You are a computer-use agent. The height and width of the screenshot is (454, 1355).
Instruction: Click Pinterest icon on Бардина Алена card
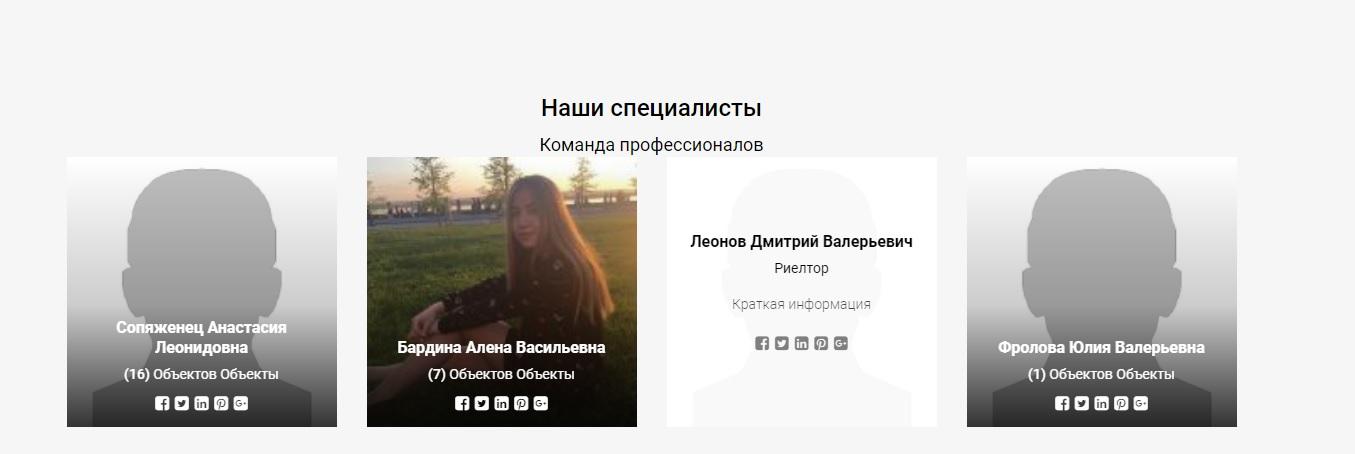pyautogui.click(x=521, y=404)
